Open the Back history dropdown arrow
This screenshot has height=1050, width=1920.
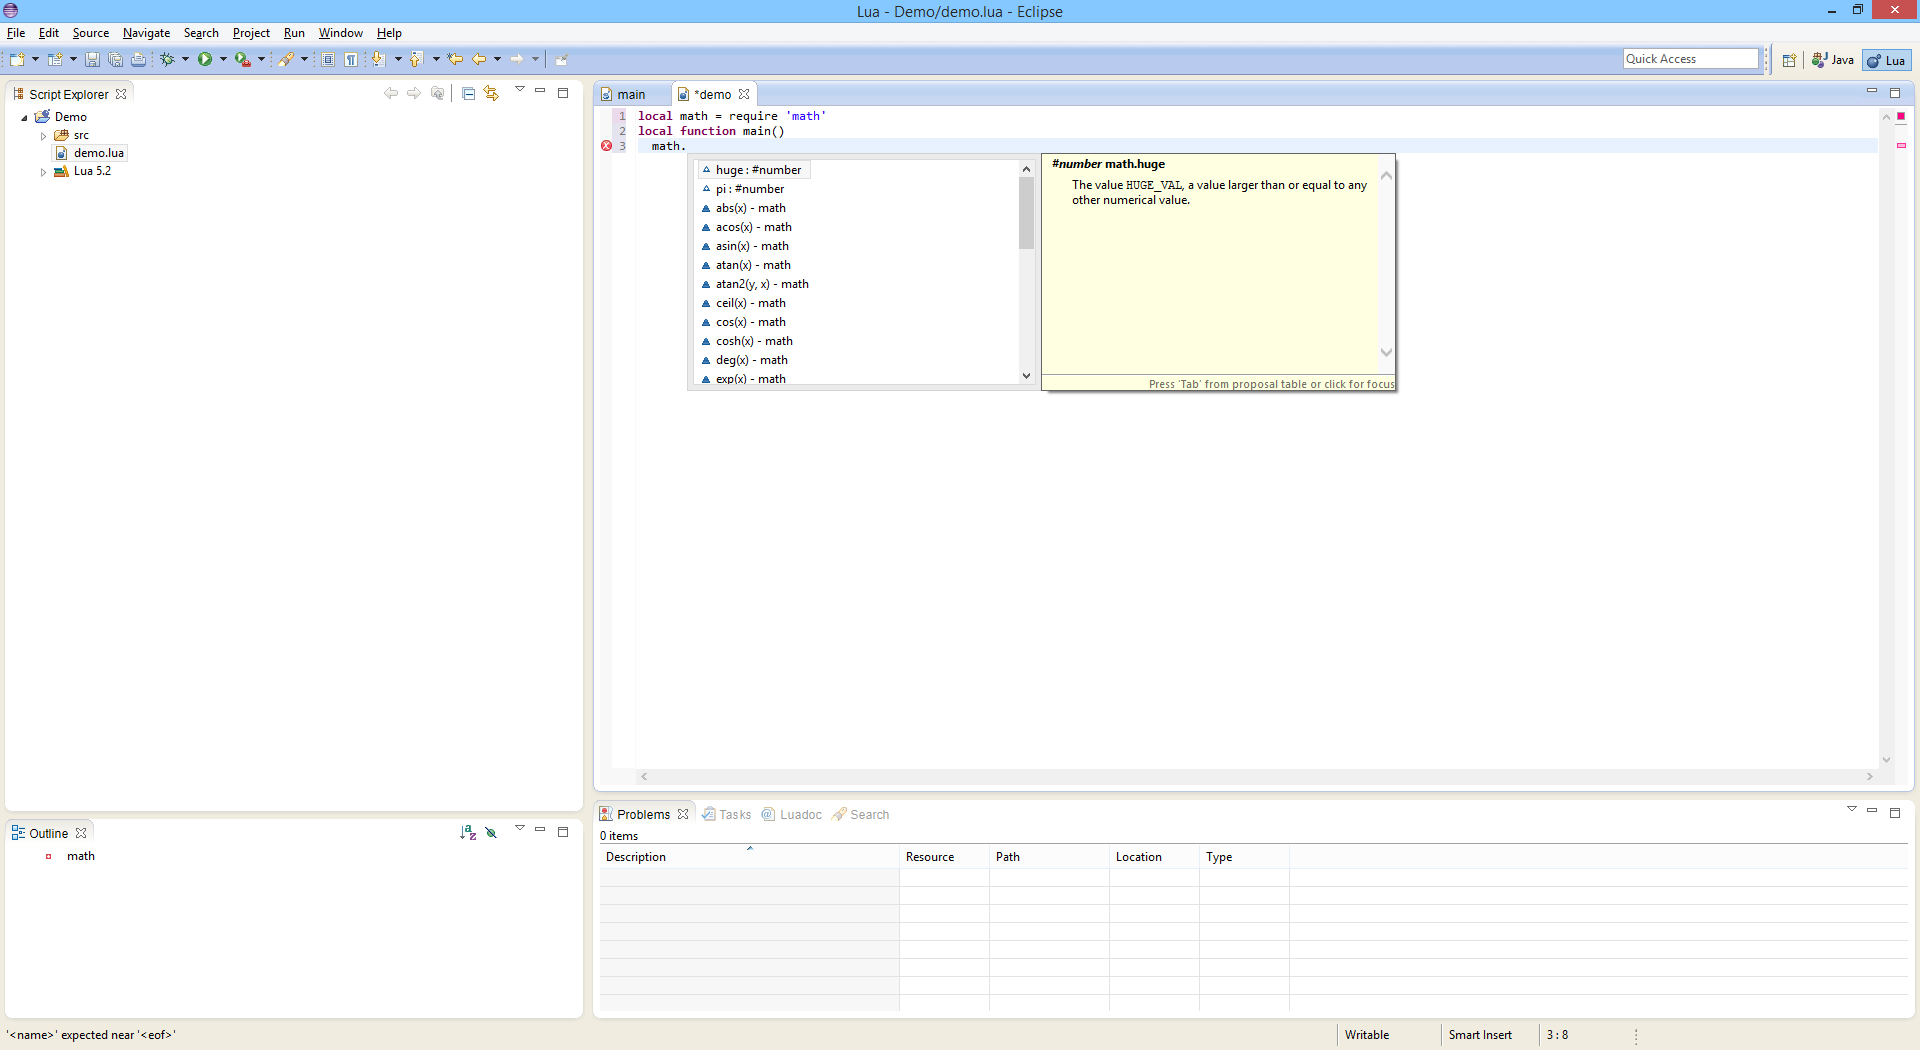pyautogui.click(x=497, y=60)
